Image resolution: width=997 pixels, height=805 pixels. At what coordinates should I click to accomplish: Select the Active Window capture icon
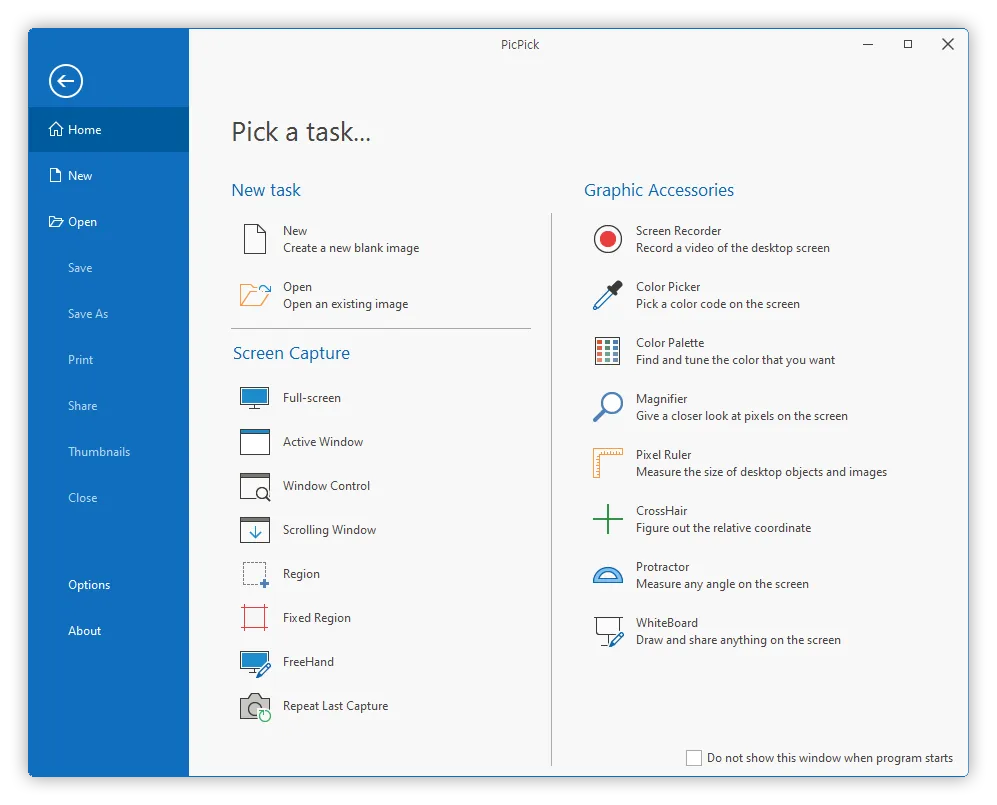254,442
